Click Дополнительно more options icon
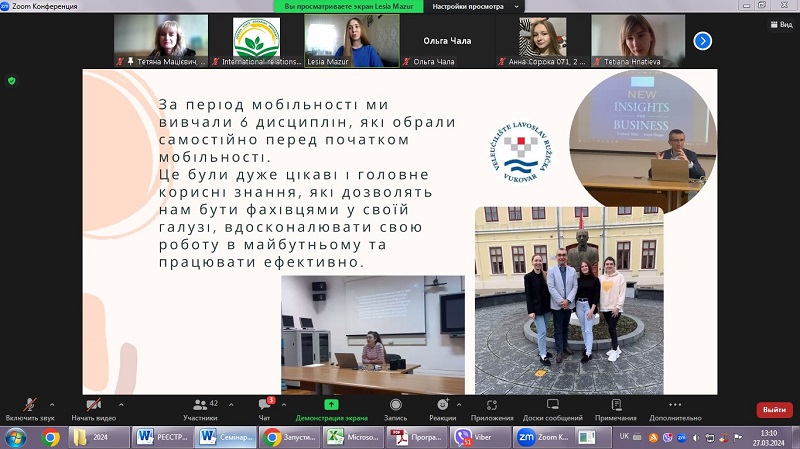The width and height of the screenshot is (800, 449). tap(675, 404)
